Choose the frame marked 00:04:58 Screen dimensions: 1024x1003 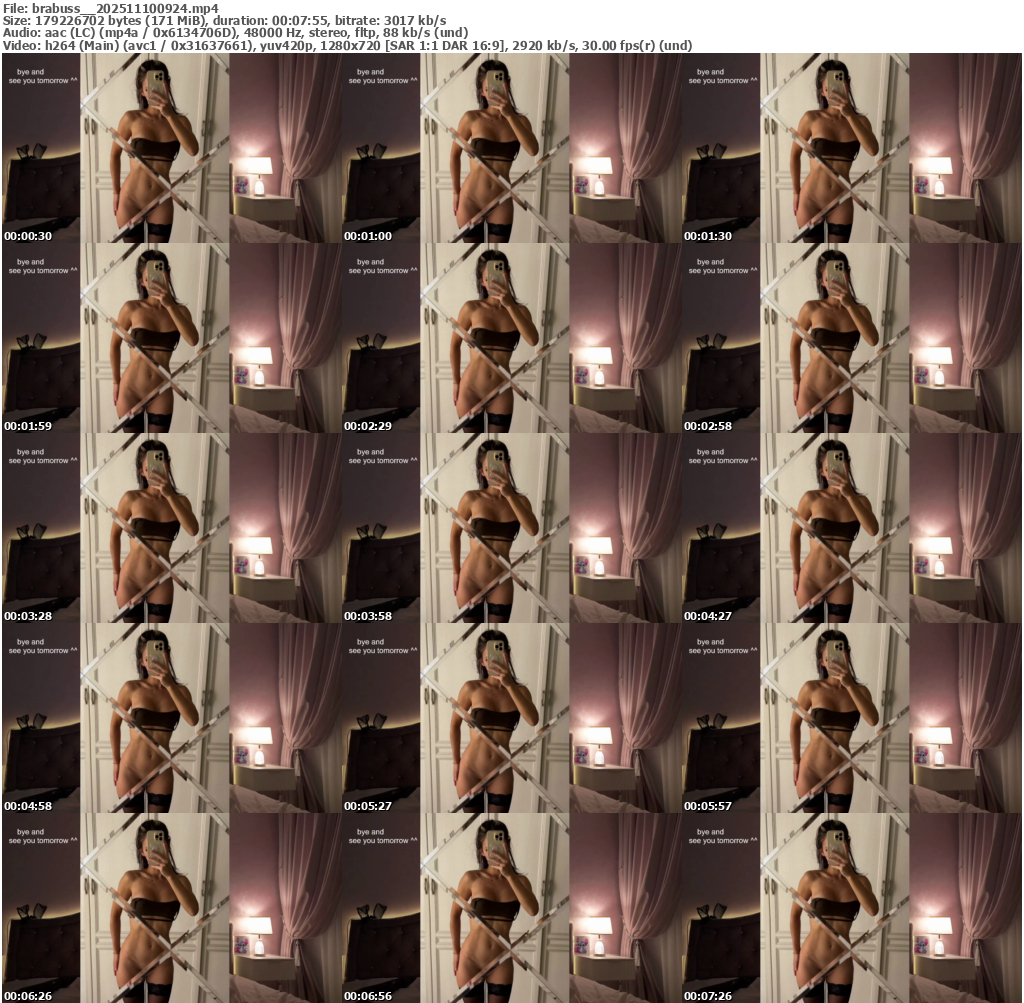click(x=172, y=718)
